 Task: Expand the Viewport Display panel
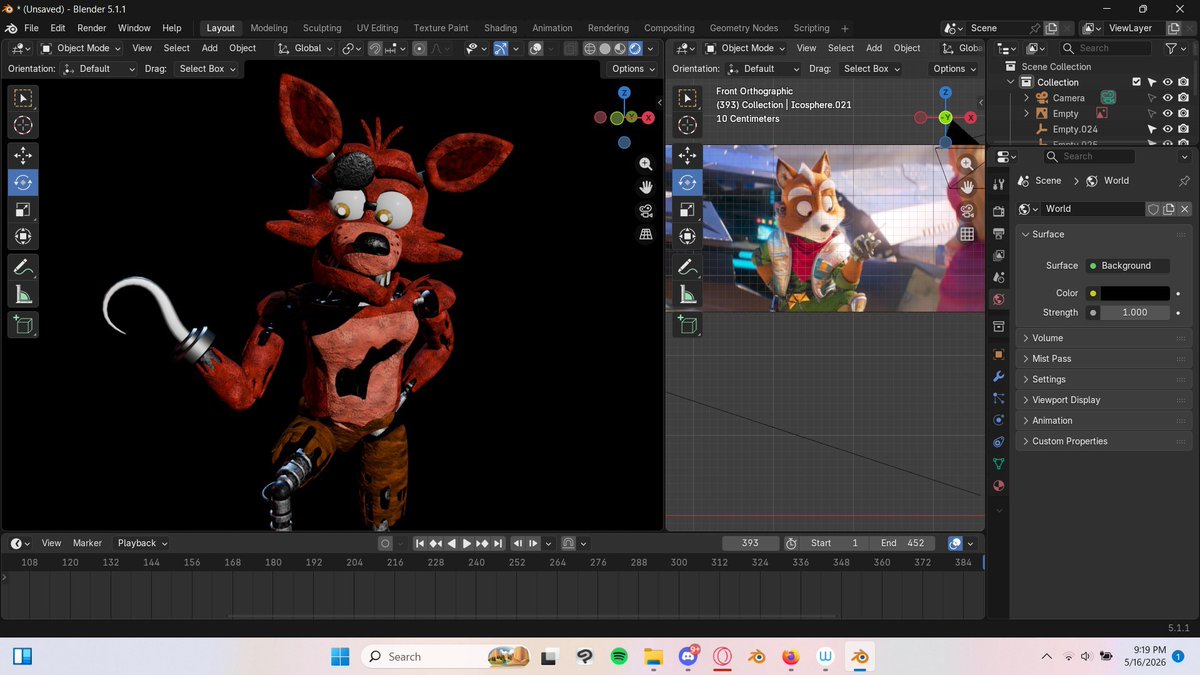pos(1104,400)
